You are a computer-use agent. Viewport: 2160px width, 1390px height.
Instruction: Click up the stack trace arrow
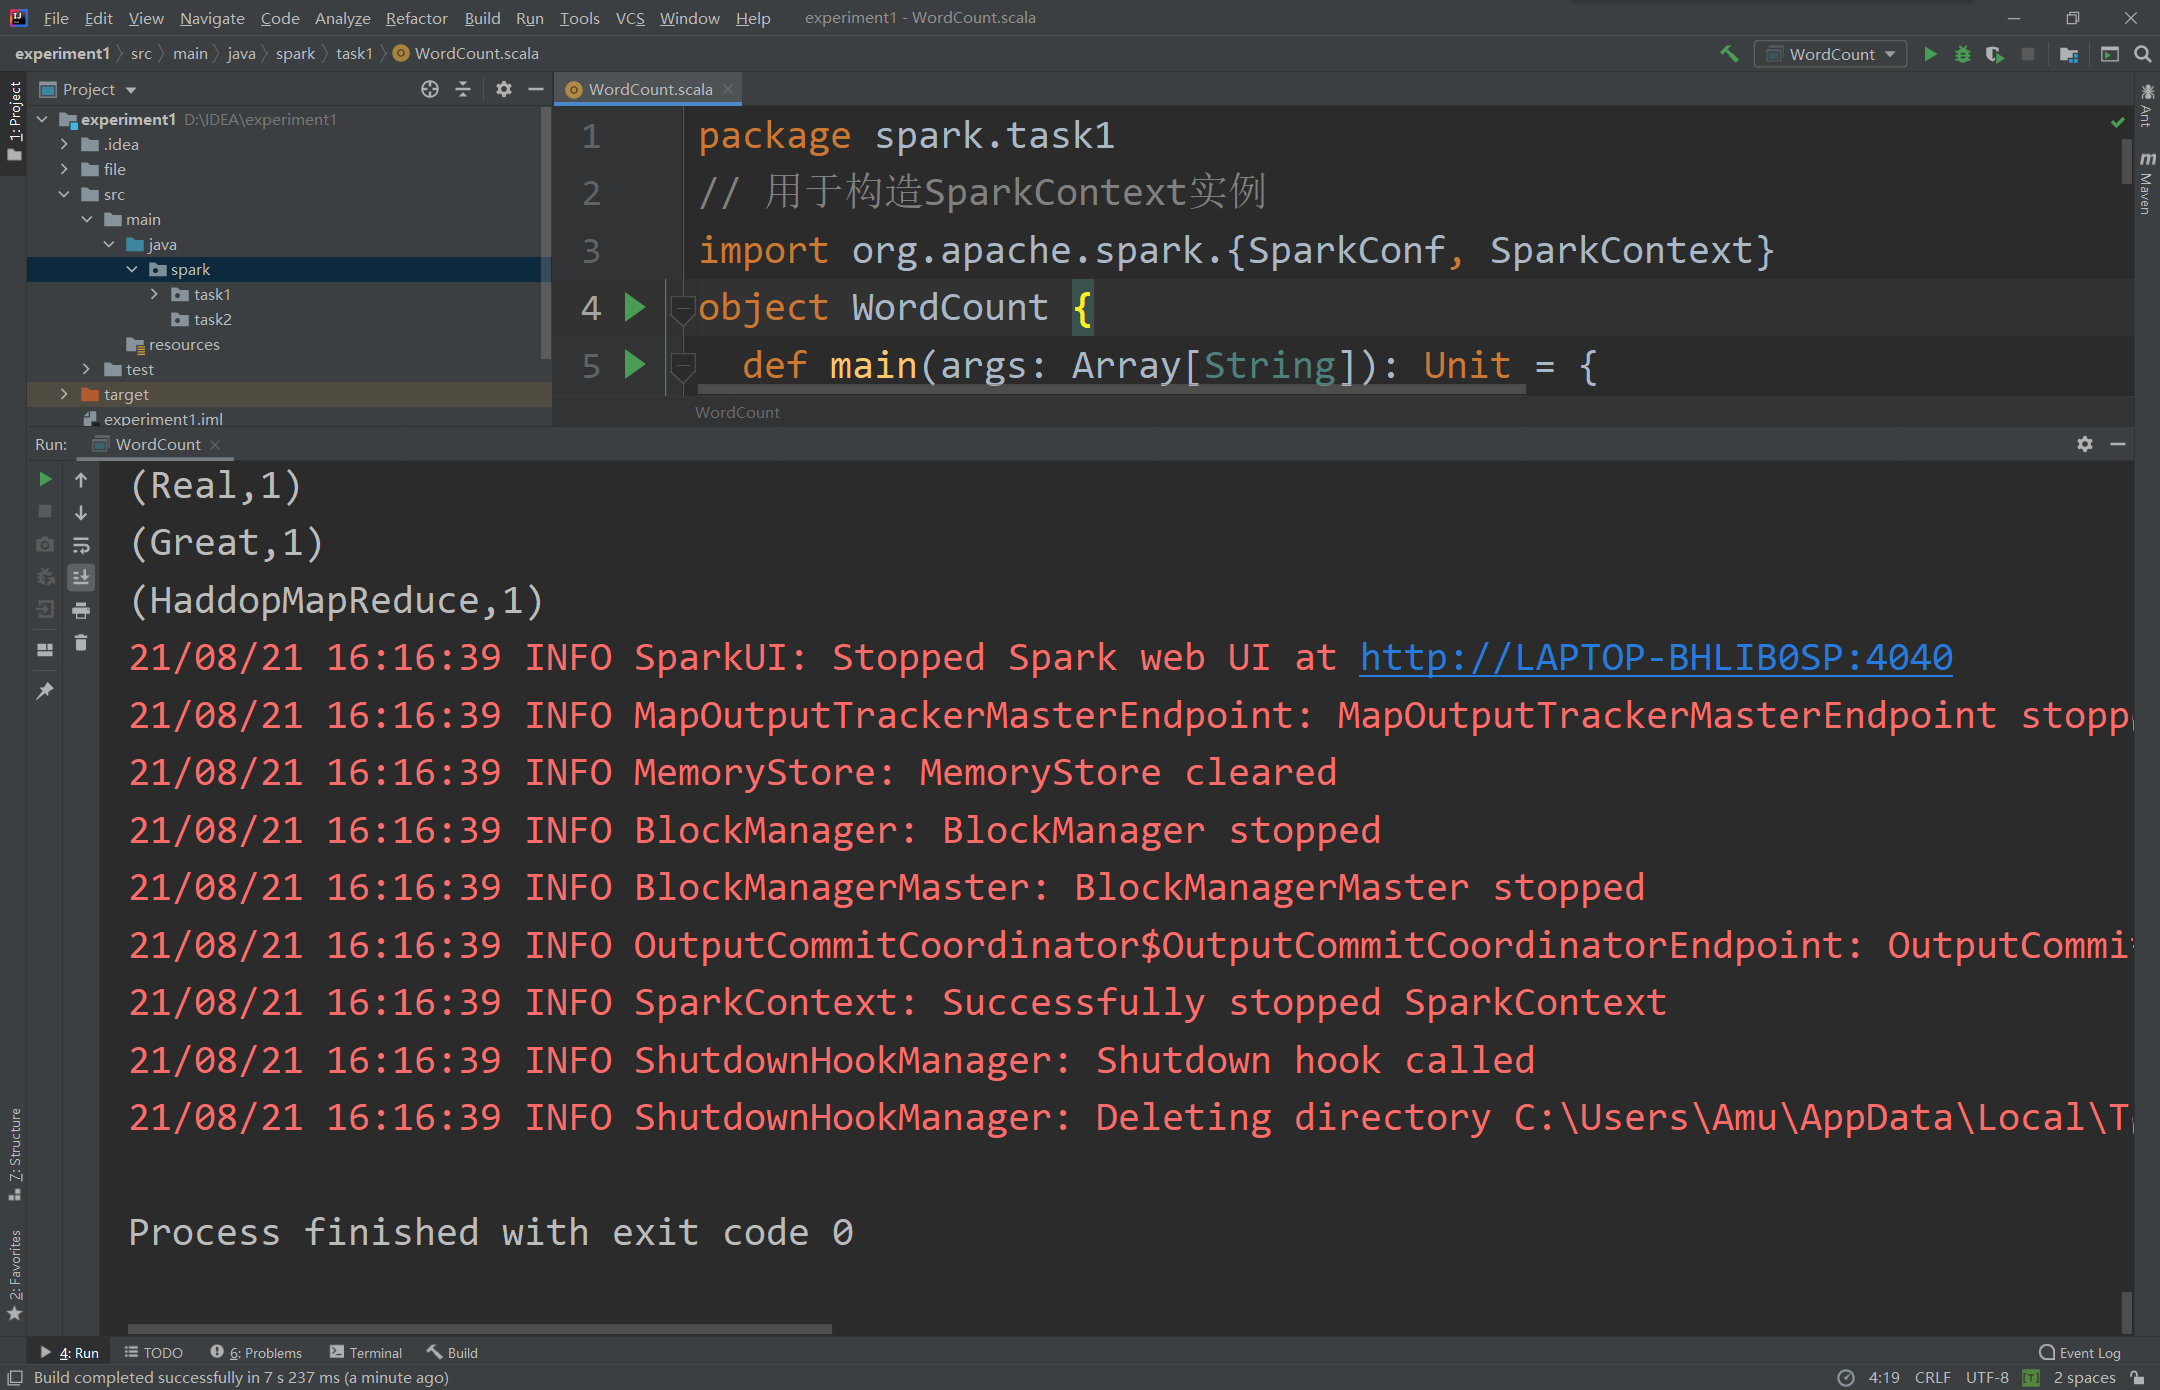81,480
